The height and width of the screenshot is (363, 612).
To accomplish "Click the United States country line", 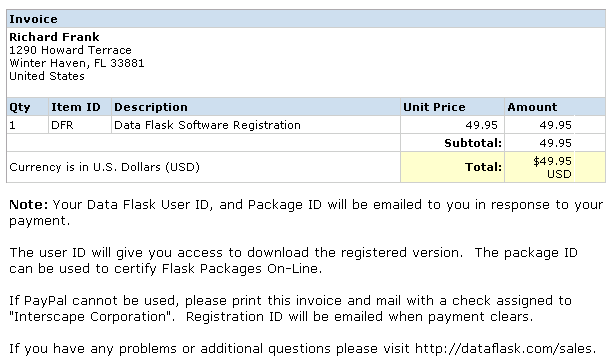I will pyautogui.click(x=46, y=76).
